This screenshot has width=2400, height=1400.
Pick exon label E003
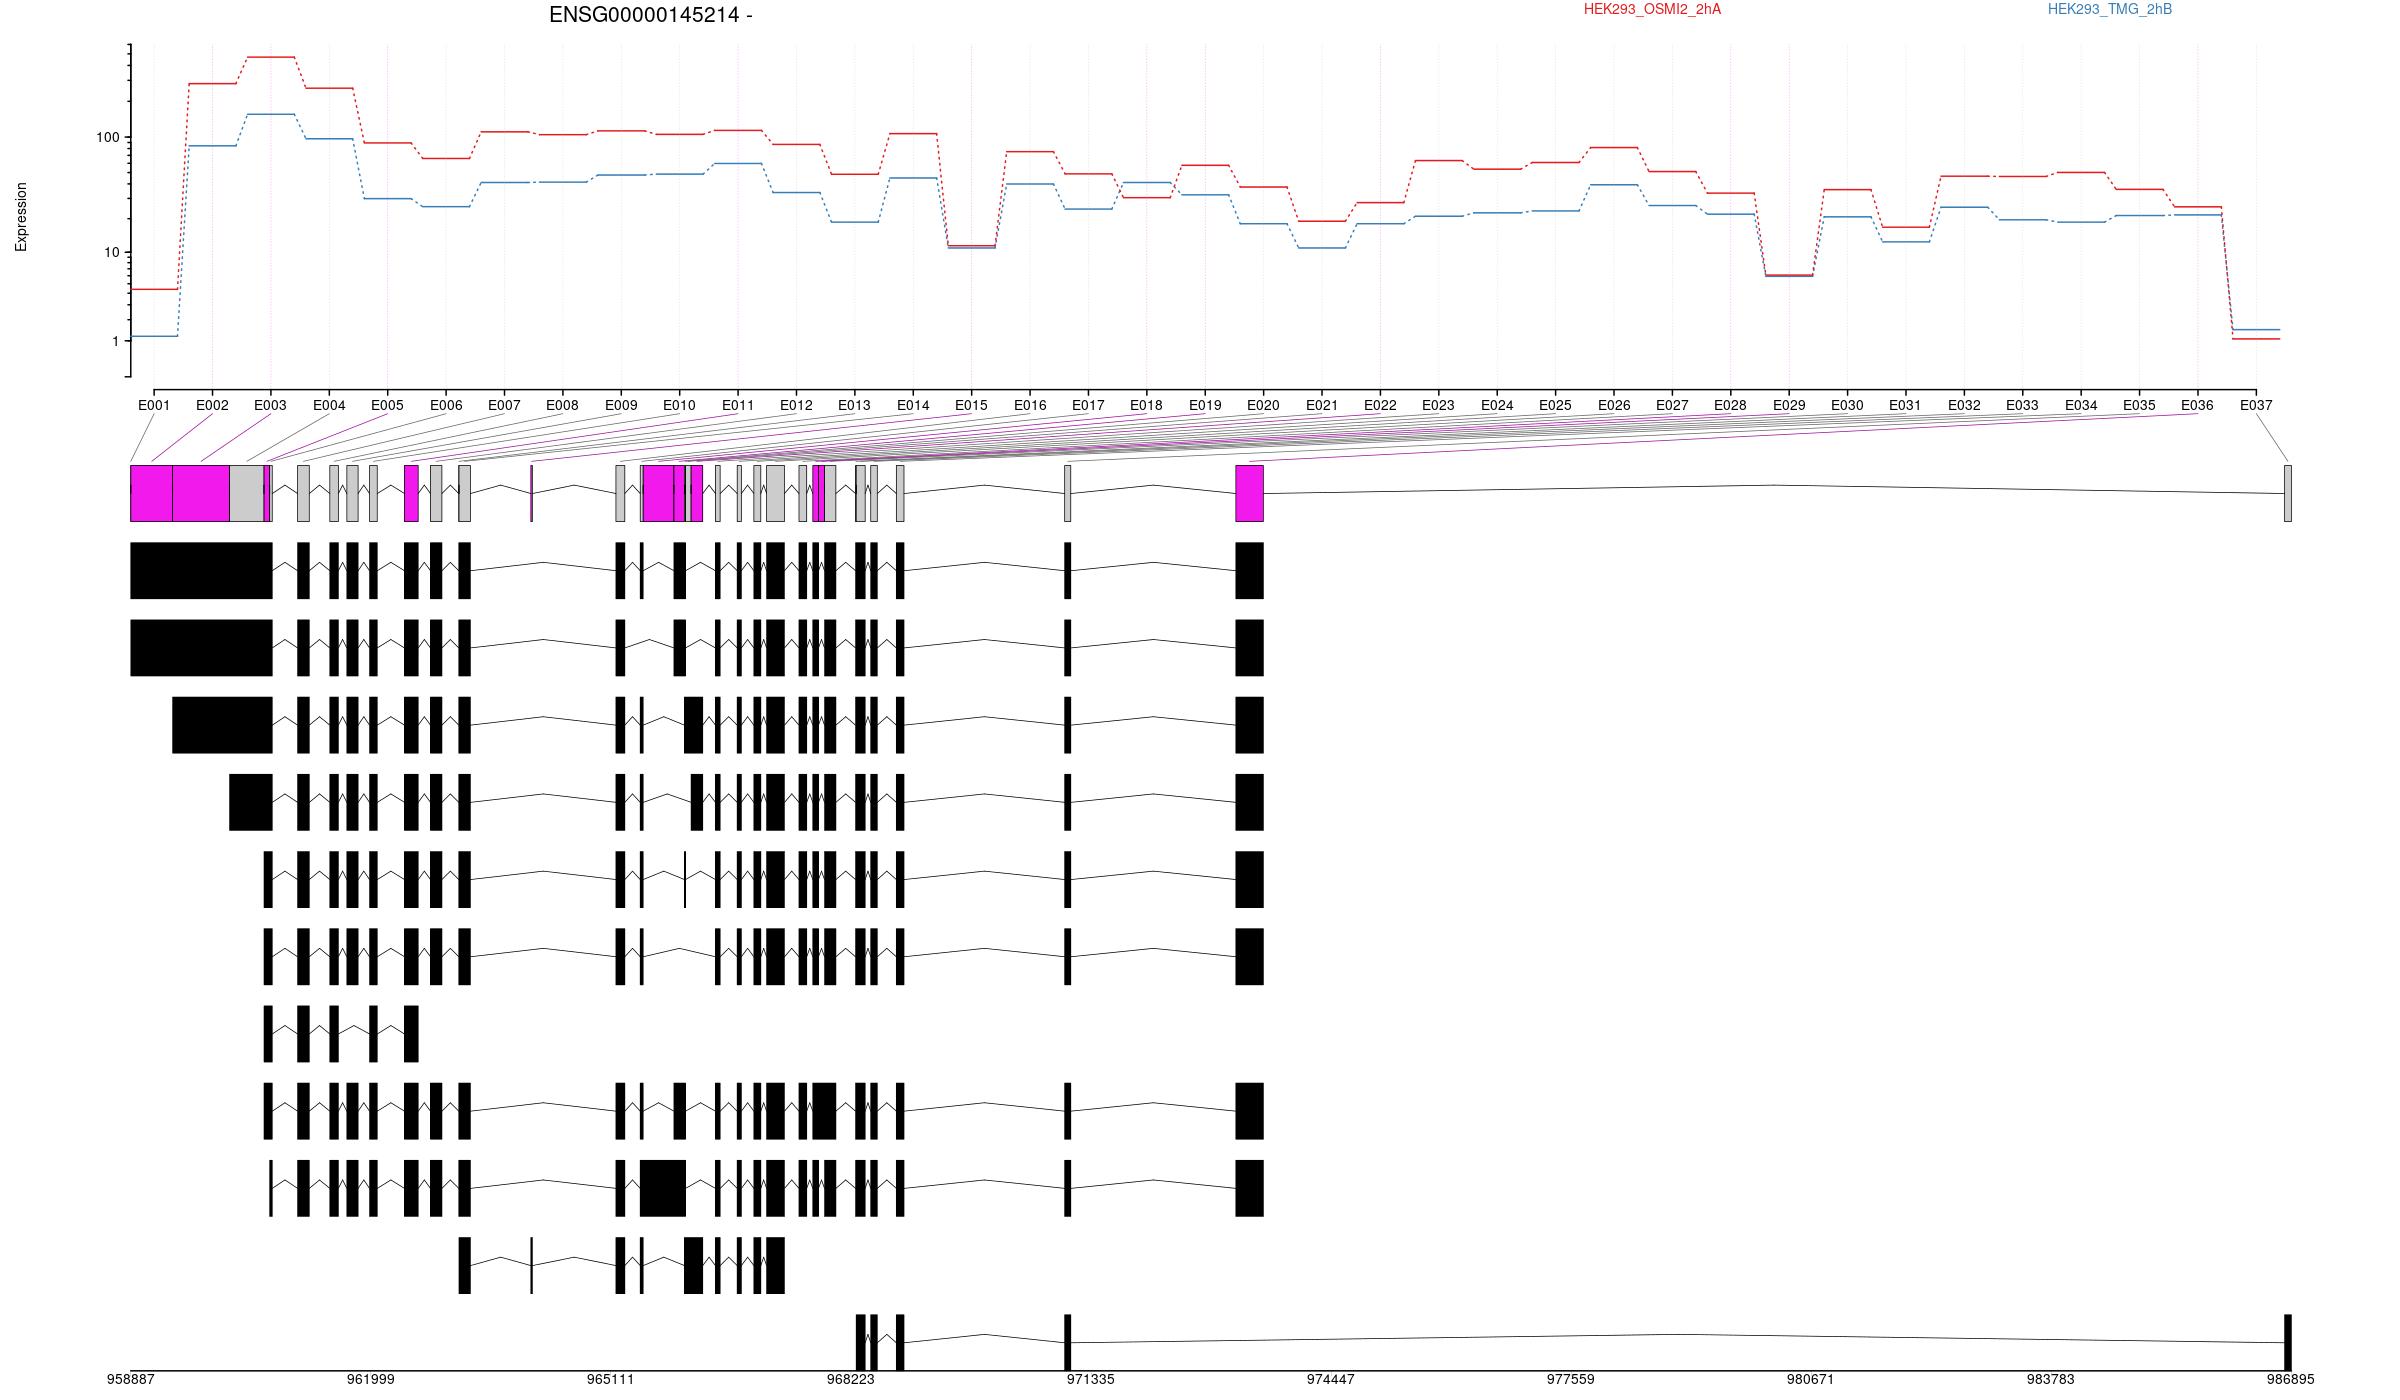click(270, 406)
